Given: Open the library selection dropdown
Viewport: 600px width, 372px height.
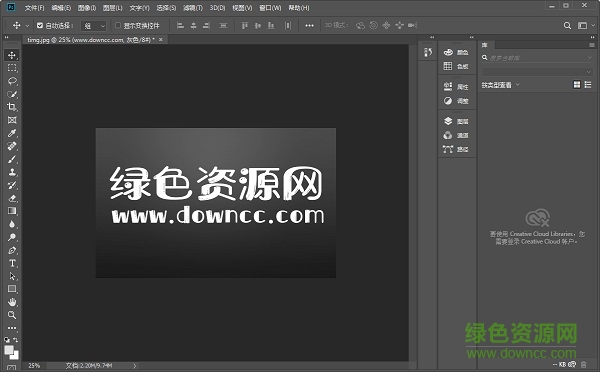Looking at the screenshot, I should pos(537,72).
